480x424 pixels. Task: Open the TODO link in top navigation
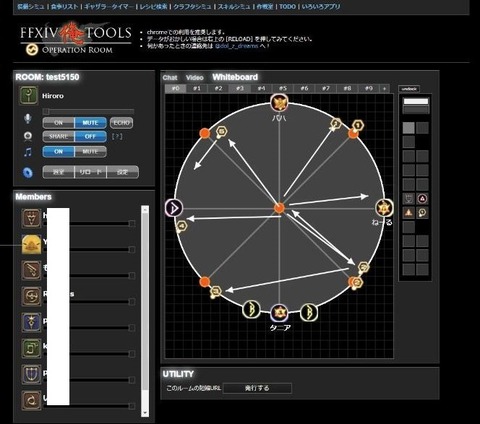[287, 6]
